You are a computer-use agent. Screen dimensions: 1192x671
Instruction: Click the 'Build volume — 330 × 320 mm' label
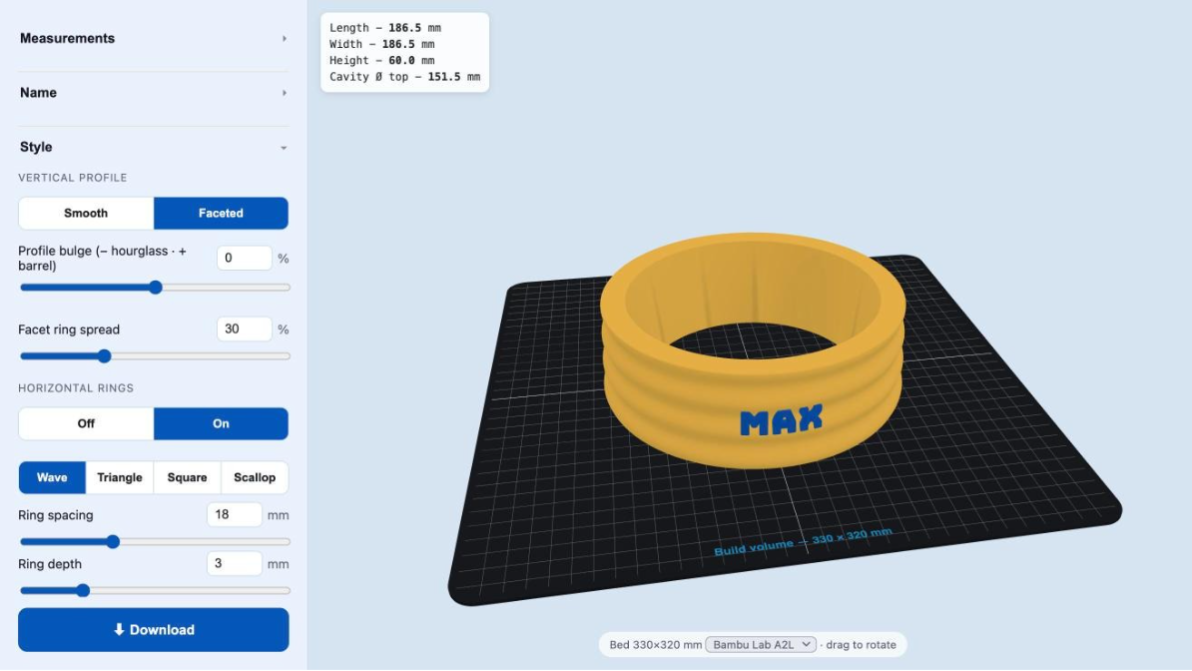coord(803,542)
